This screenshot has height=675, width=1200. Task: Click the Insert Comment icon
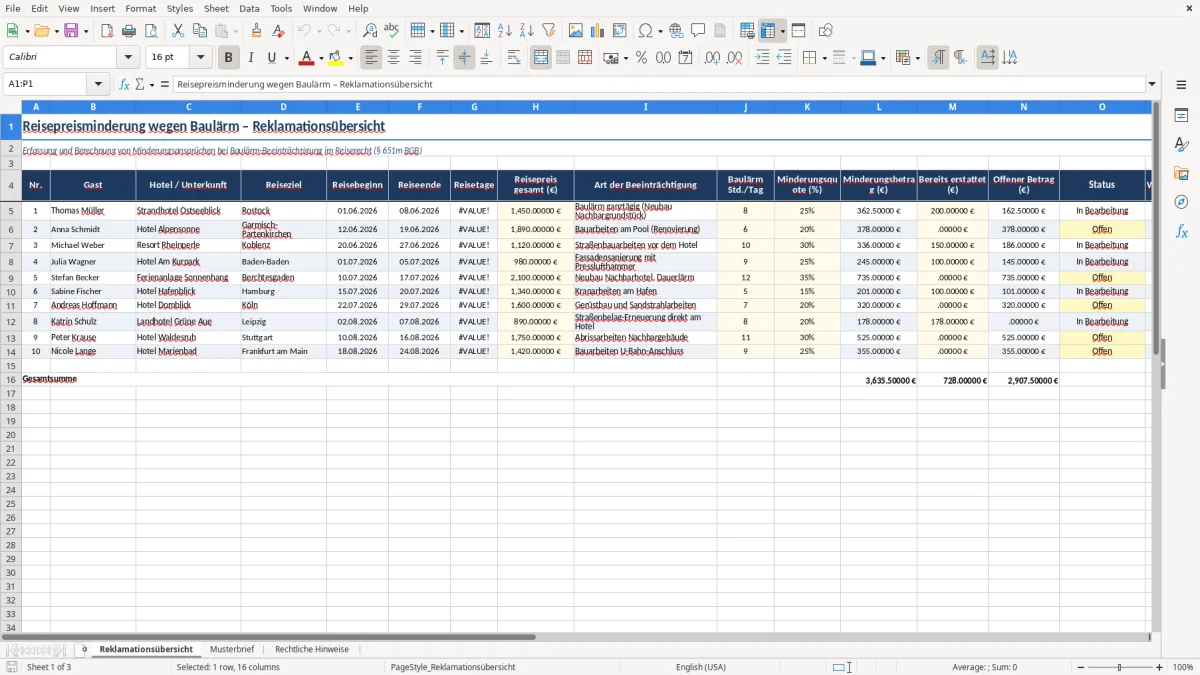point(698,31)
